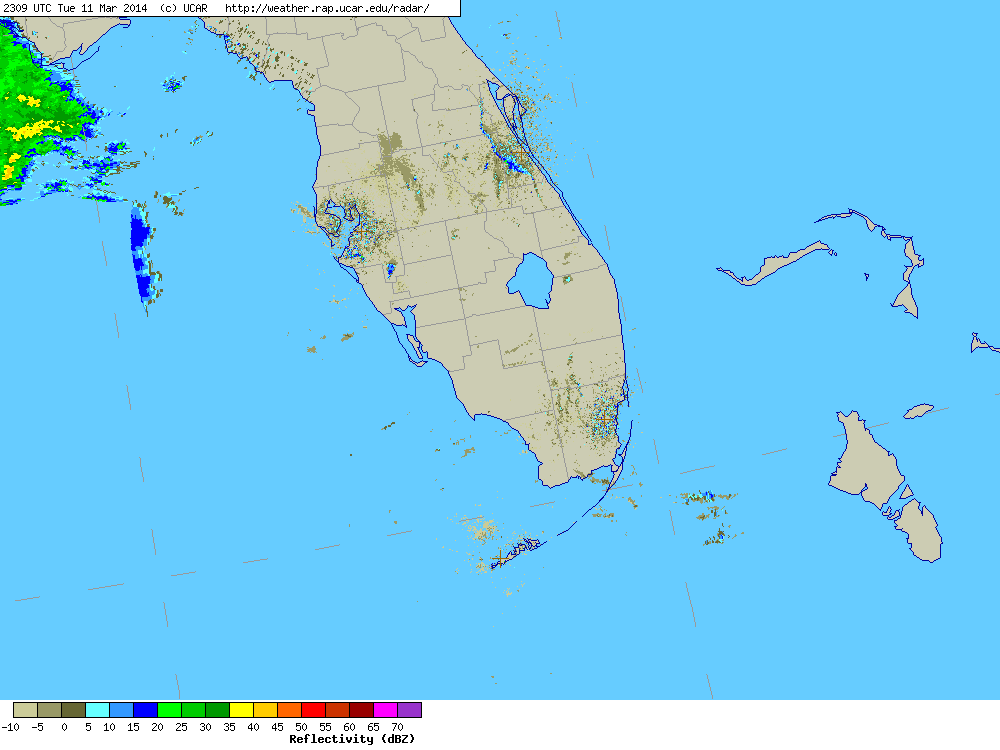Image resolution: width=1000 pixels, height=750 pixels.
Task: Click the bright red 50 dBZ swatch
Action: tap(314, 710)
